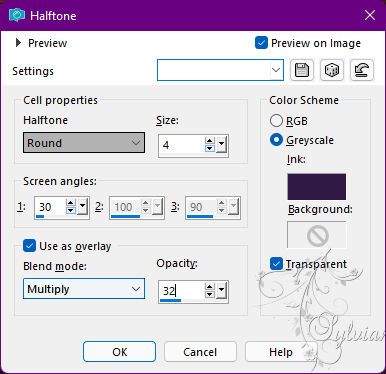Click the save preset floppy disk icon

tap(302, 70)
